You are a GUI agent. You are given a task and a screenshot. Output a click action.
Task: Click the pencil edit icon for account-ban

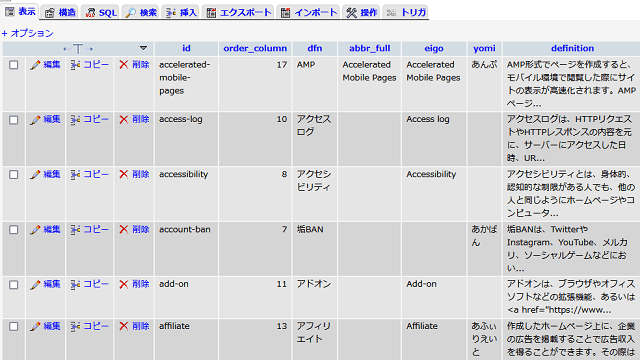pos(35,230)
